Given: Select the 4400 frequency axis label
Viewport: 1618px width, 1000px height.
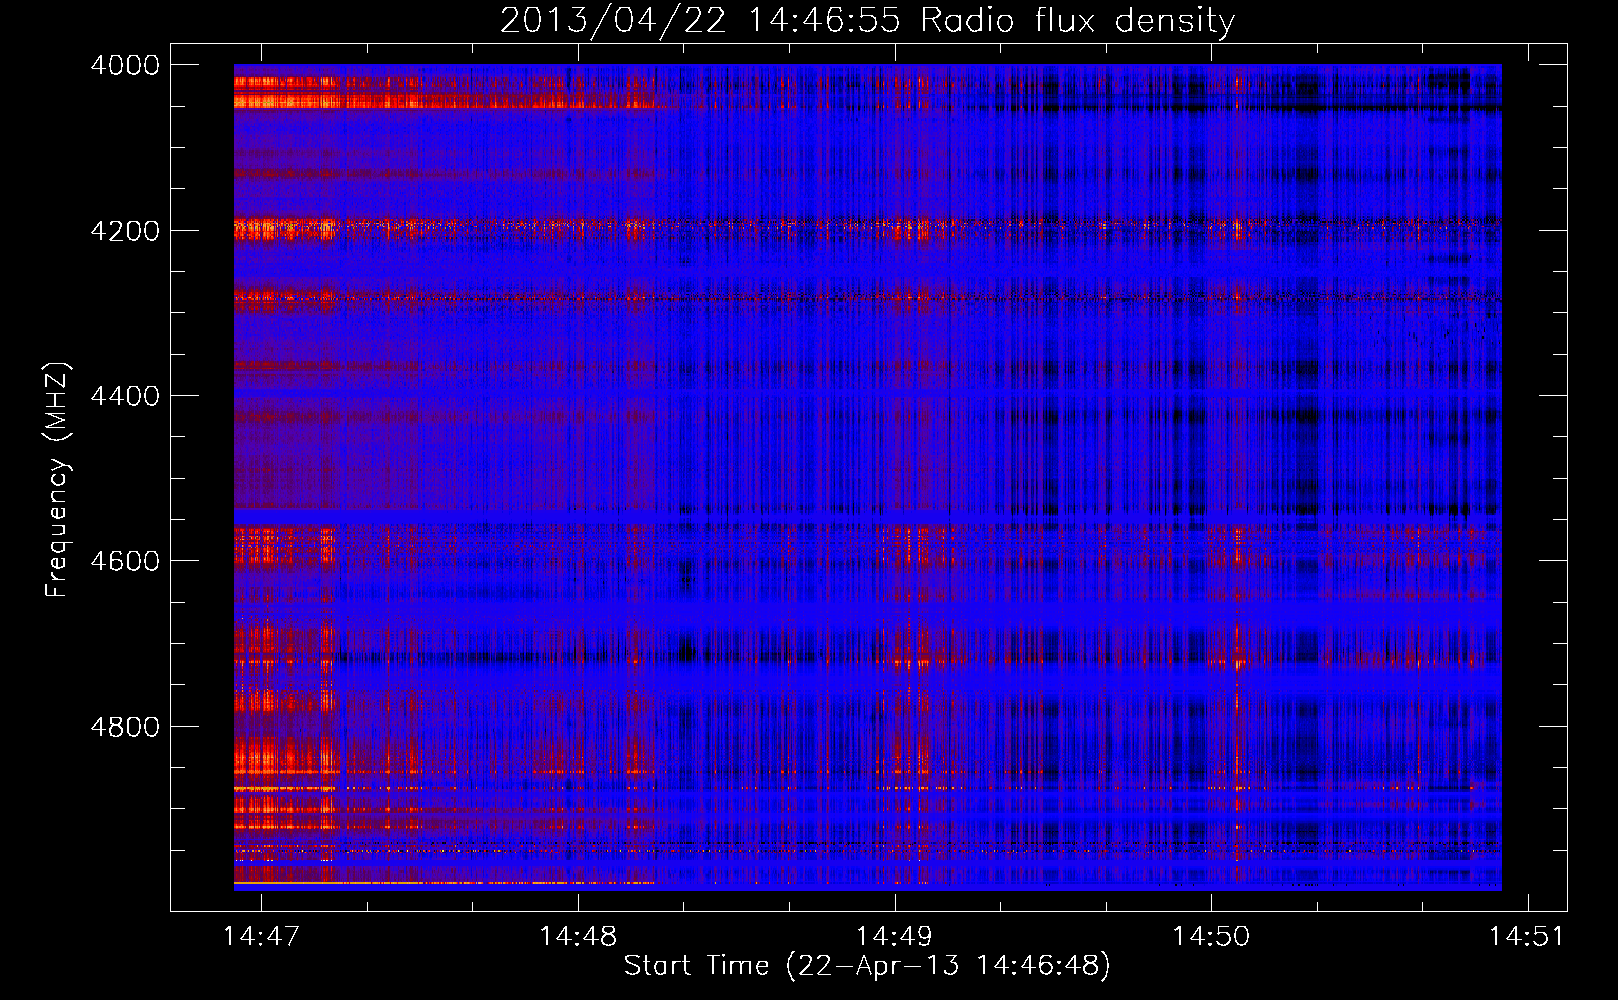Looking at the screenshot, I should [x=125, y=396].
